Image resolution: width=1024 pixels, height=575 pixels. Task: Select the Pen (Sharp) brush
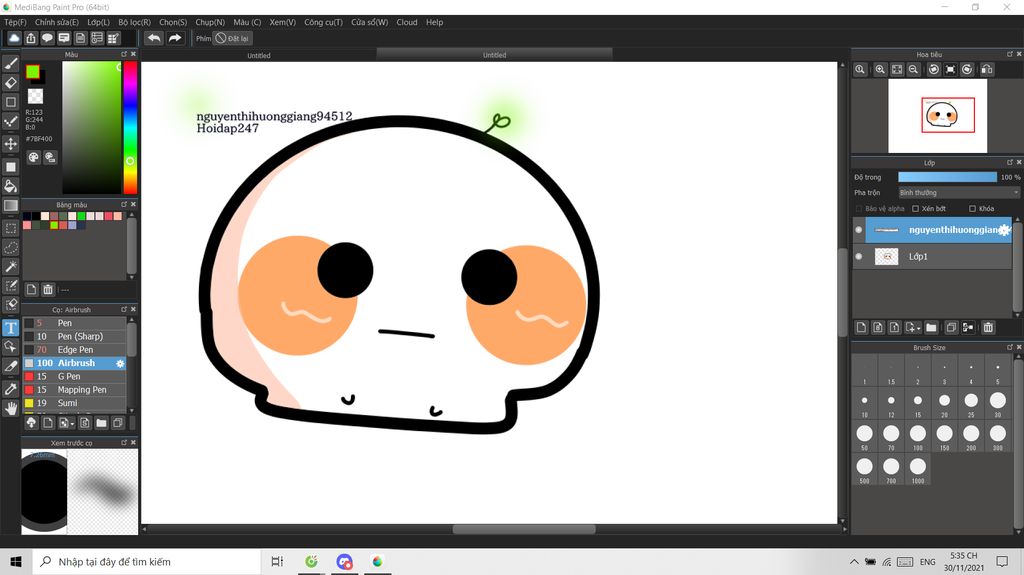75,337
